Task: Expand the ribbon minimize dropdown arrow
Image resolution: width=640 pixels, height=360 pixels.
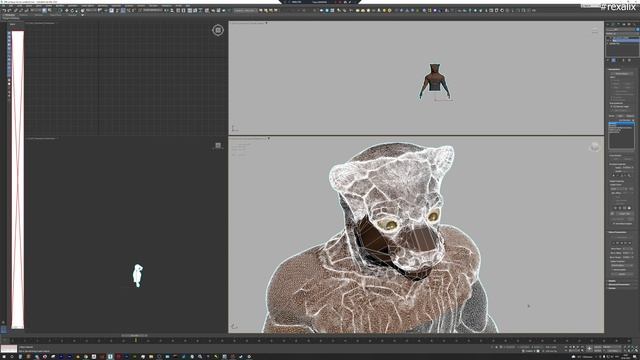Action: click(82, 15)
